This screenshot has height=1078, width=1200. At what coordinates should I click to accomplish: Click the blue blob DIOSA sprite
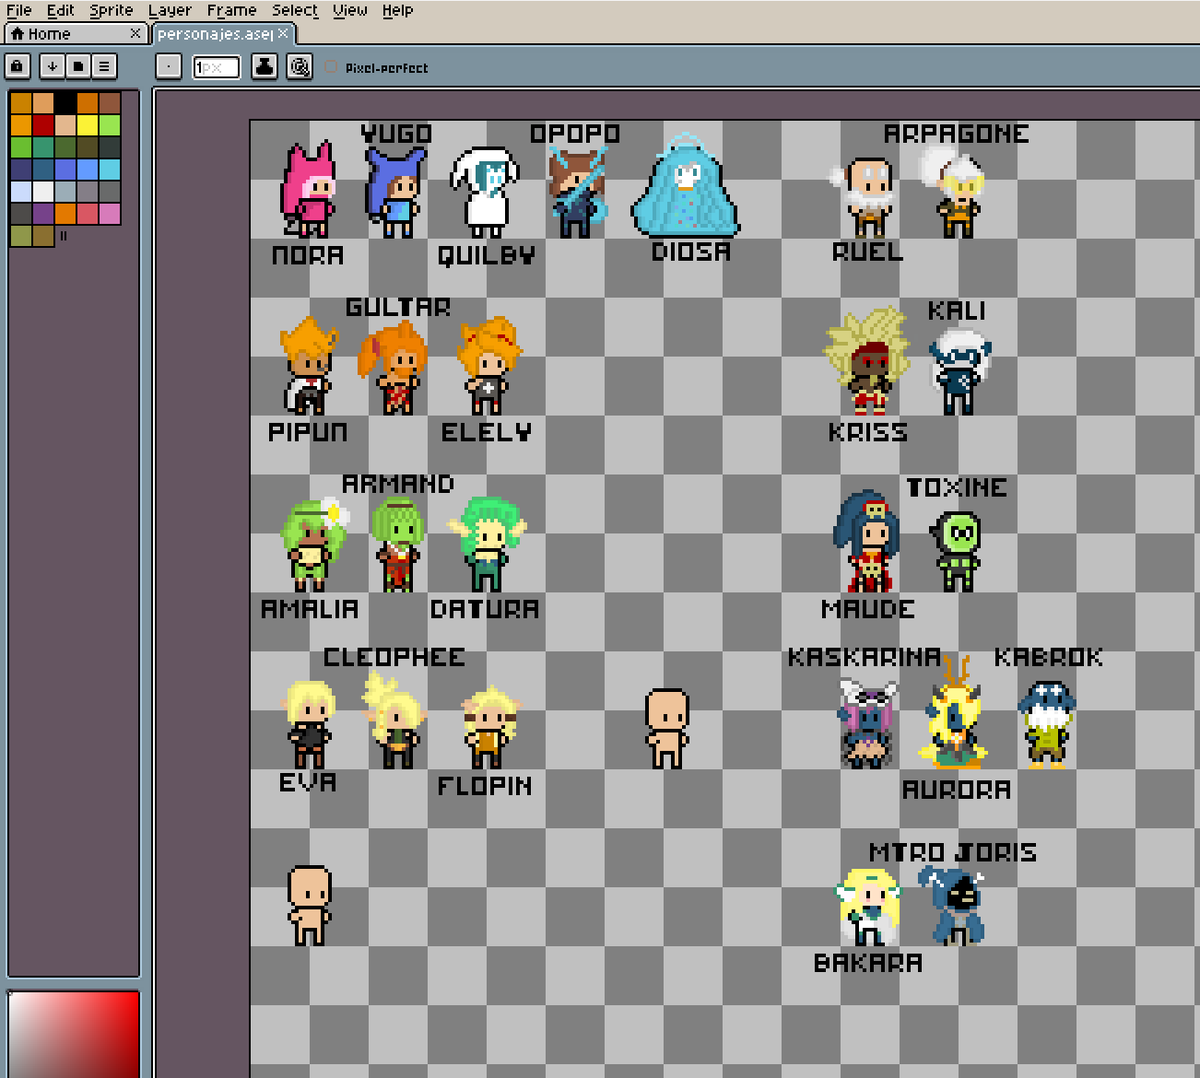[x=686, y=186]
